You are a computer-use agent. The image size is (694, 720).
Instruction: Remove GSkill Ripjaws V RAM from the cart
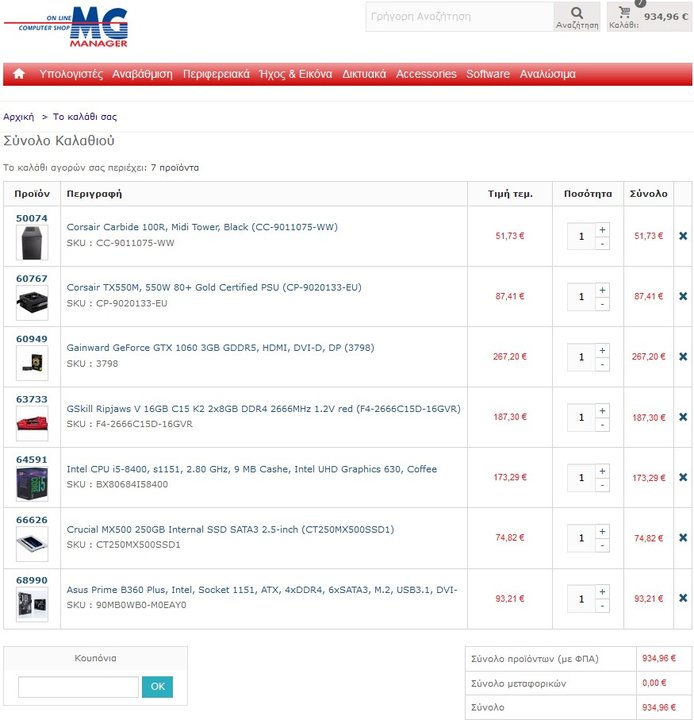[683, 417]
